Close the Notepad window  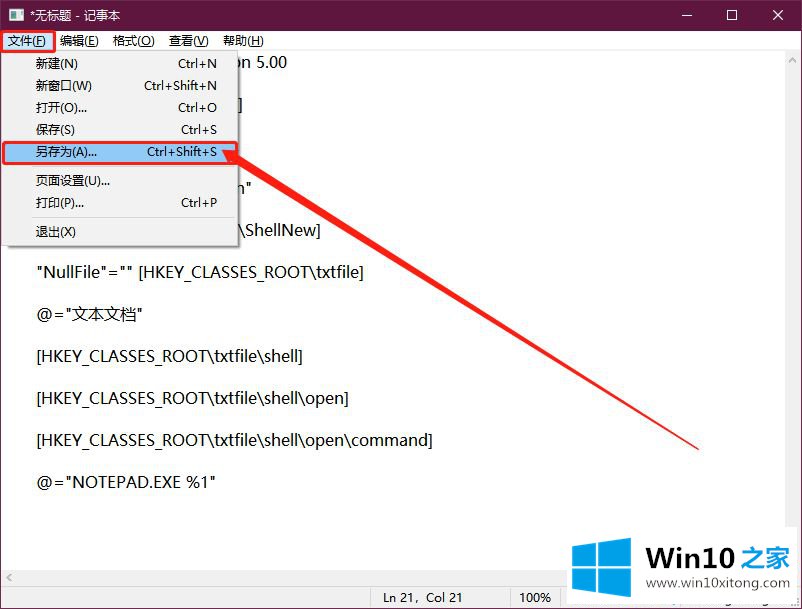(x=777, y=15)
